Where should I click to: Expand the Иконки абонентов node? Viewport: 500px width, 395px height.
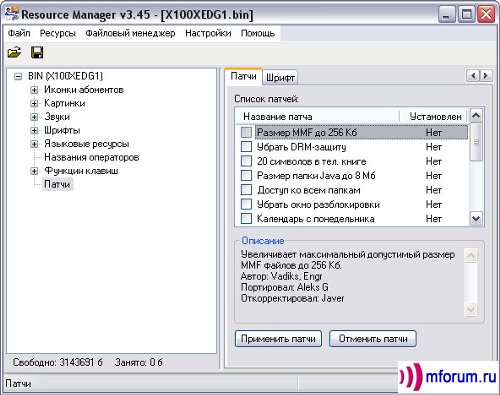(x=34, y=90)
